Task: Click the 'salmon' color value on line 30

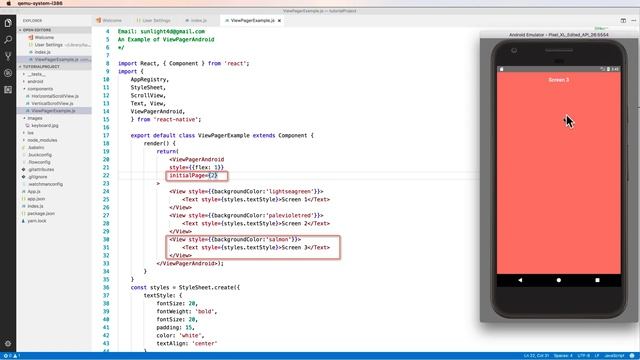Action: coord(278,240)
